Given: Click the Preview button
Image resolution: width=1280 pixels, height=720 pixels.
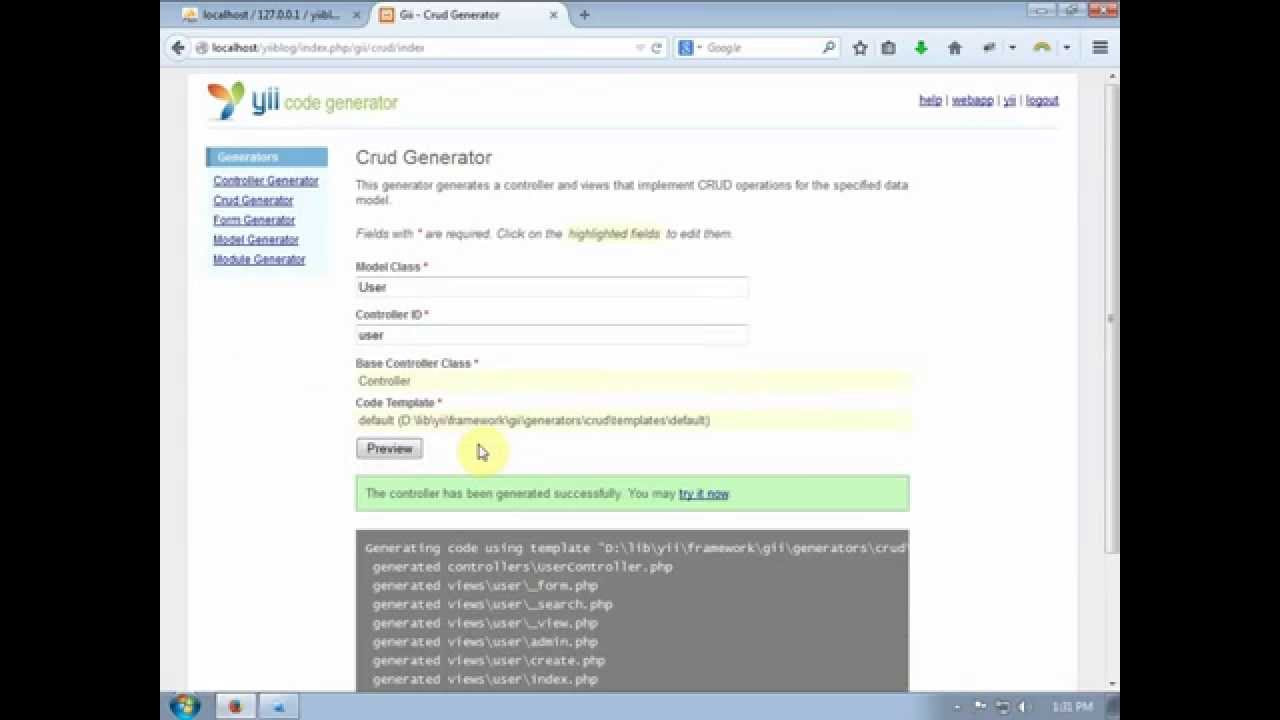Looking at the screenshot, I should click(x=389, y=449).
